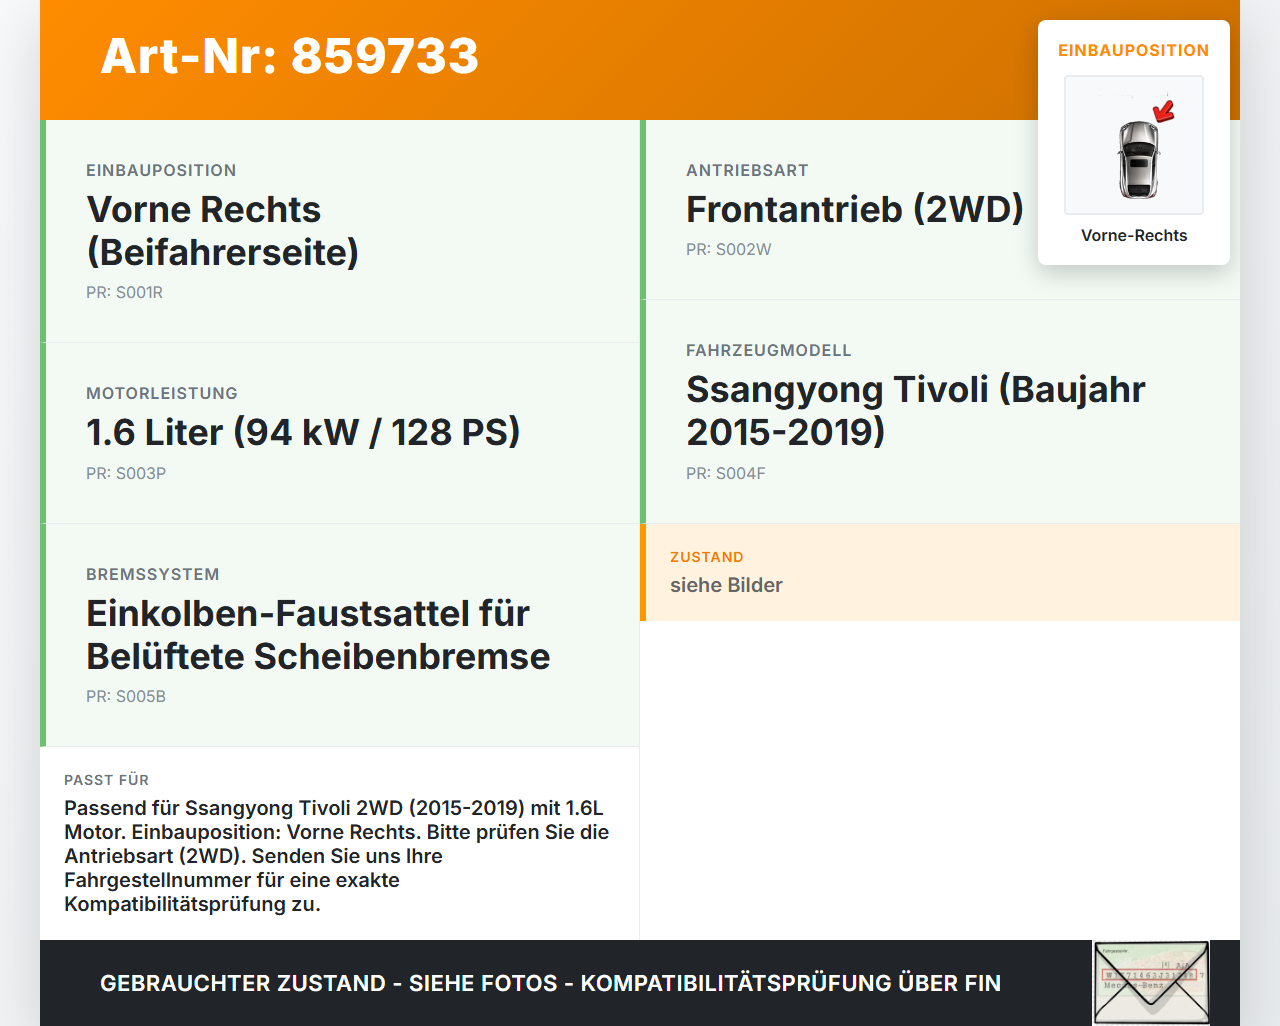Image resolution: width=1280 pixels, height=1026 pixels.
Task: Click the Vorne Rechts (Beifahrerseite) value
Action: (223, 231)
